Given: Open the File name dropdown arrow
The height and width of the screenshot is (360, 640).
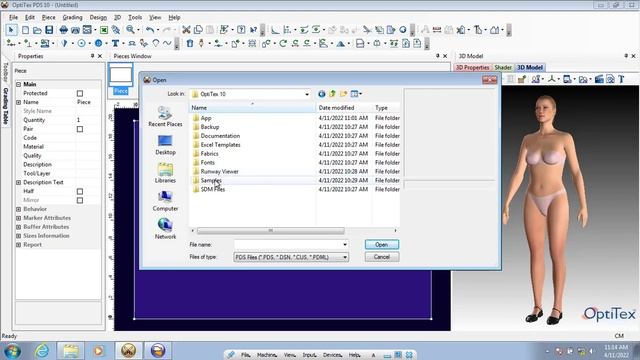Looking at the screenshot, I should point(345,244).
